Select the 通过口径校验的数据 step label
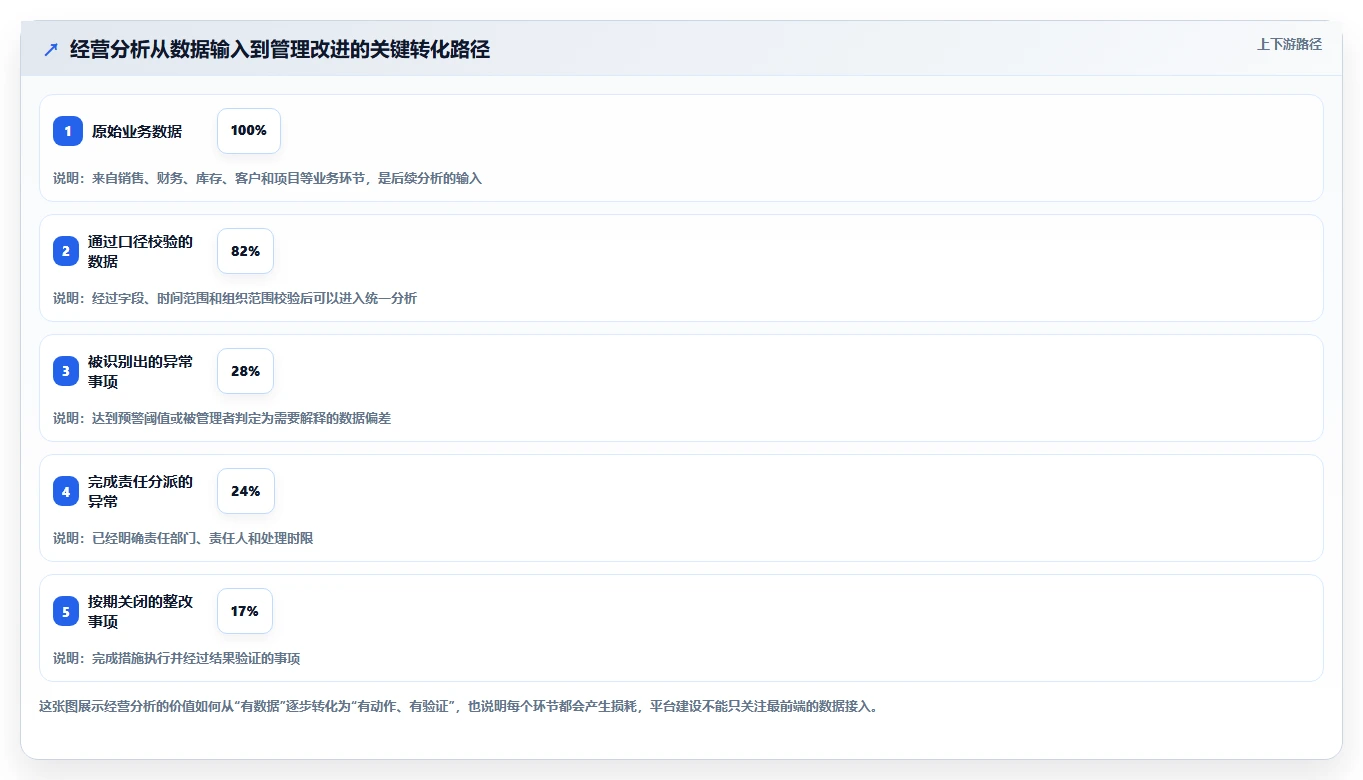1363x780 pixels. [x=140, y=251]
